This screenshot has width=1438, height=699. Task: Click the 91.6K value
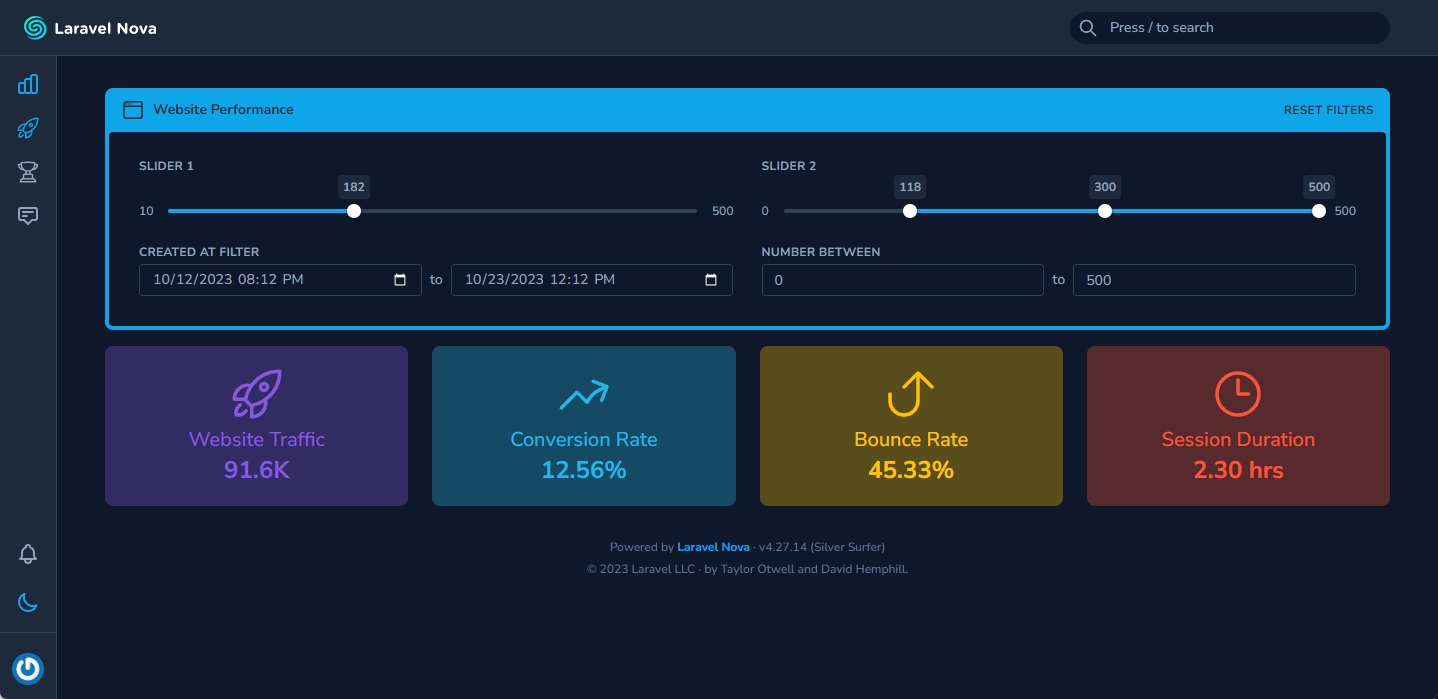[257, 470]
